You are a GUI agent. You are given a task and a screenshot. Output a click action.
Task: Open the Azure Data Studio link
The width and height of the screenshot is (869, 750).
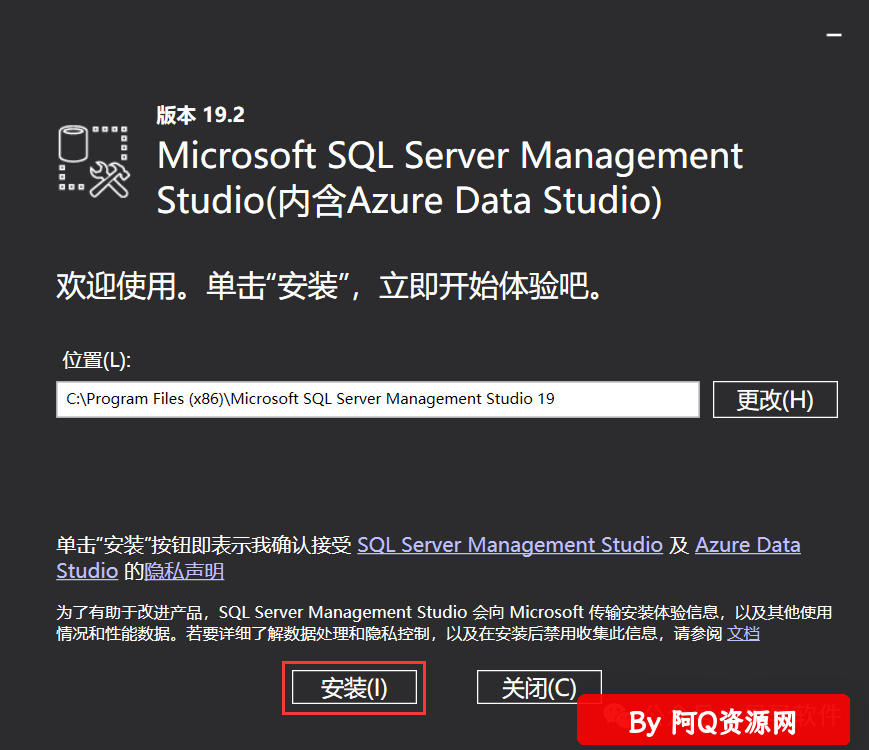pos(748,545)
